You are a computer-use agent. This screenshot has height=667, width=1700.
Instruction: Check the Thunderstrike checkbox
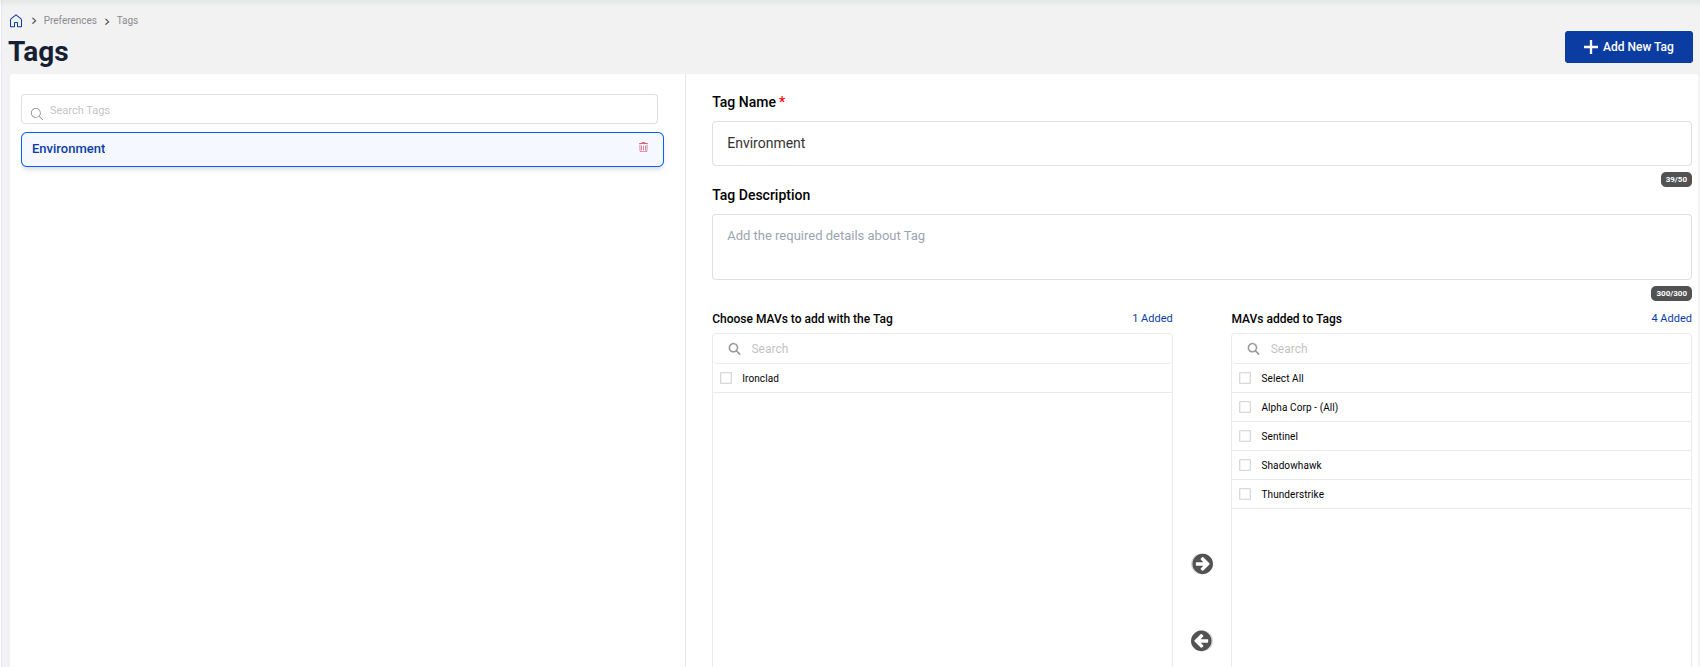(x=1245, y=494)
